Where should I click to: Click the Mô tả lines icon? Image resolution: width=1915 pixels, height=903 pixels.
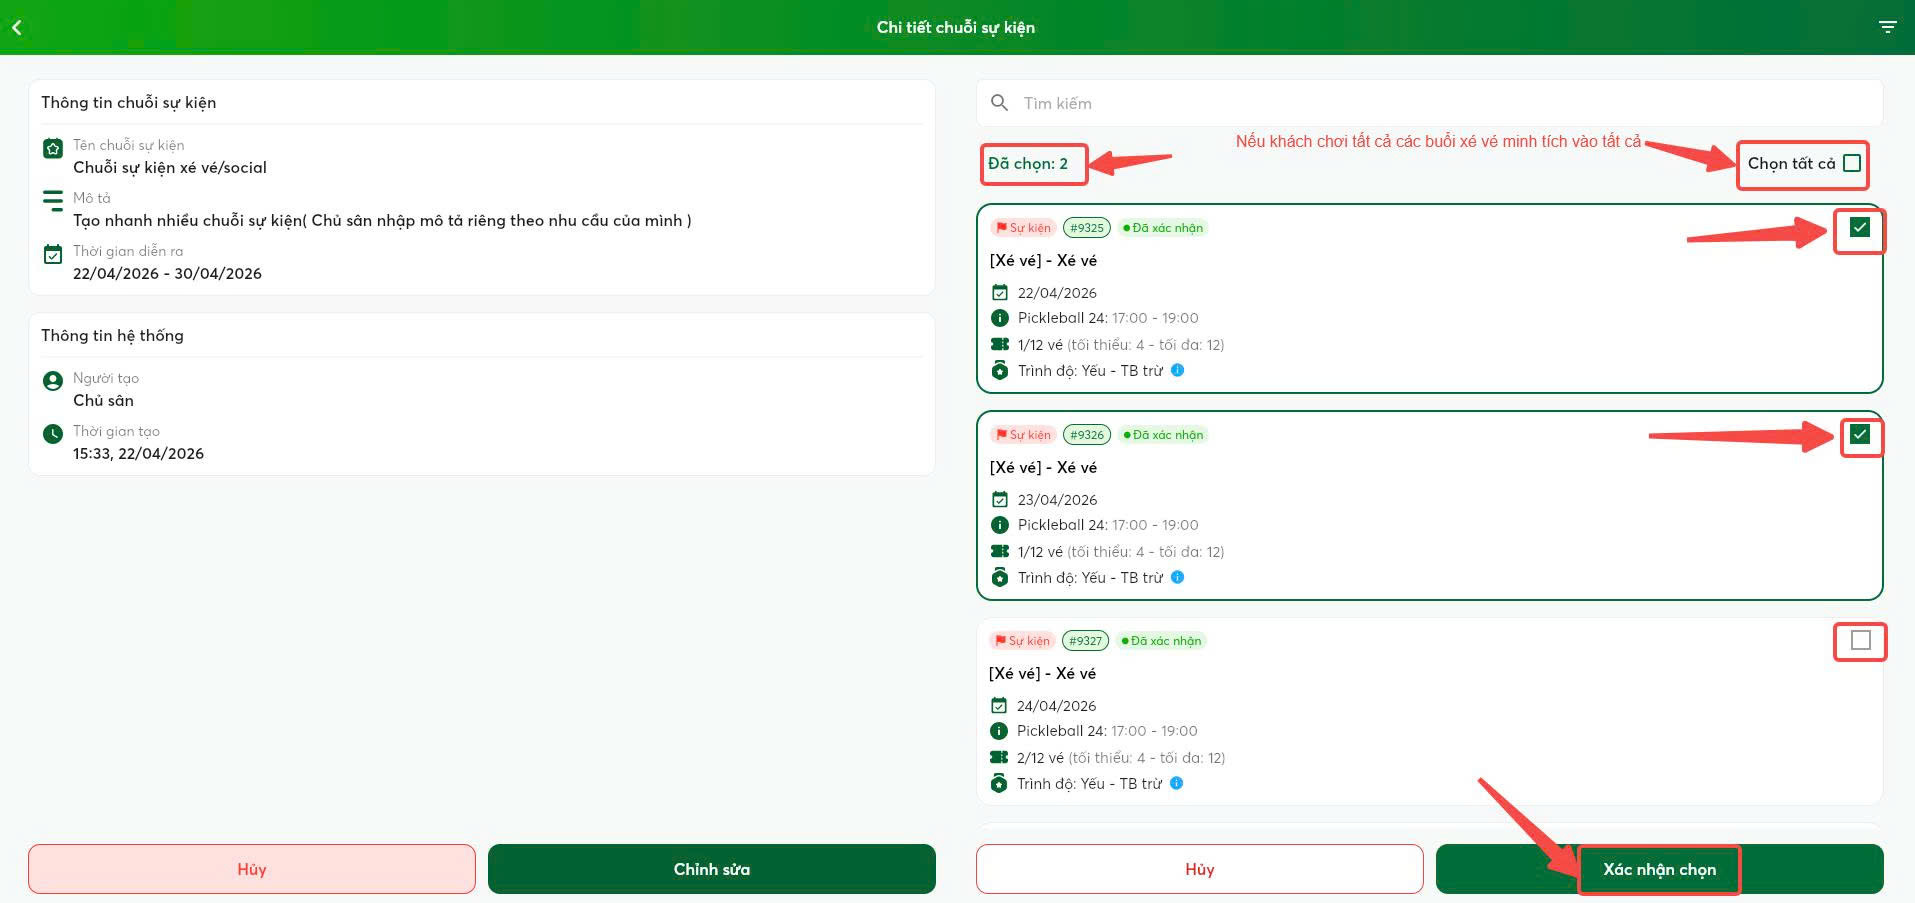coord(53,202)
